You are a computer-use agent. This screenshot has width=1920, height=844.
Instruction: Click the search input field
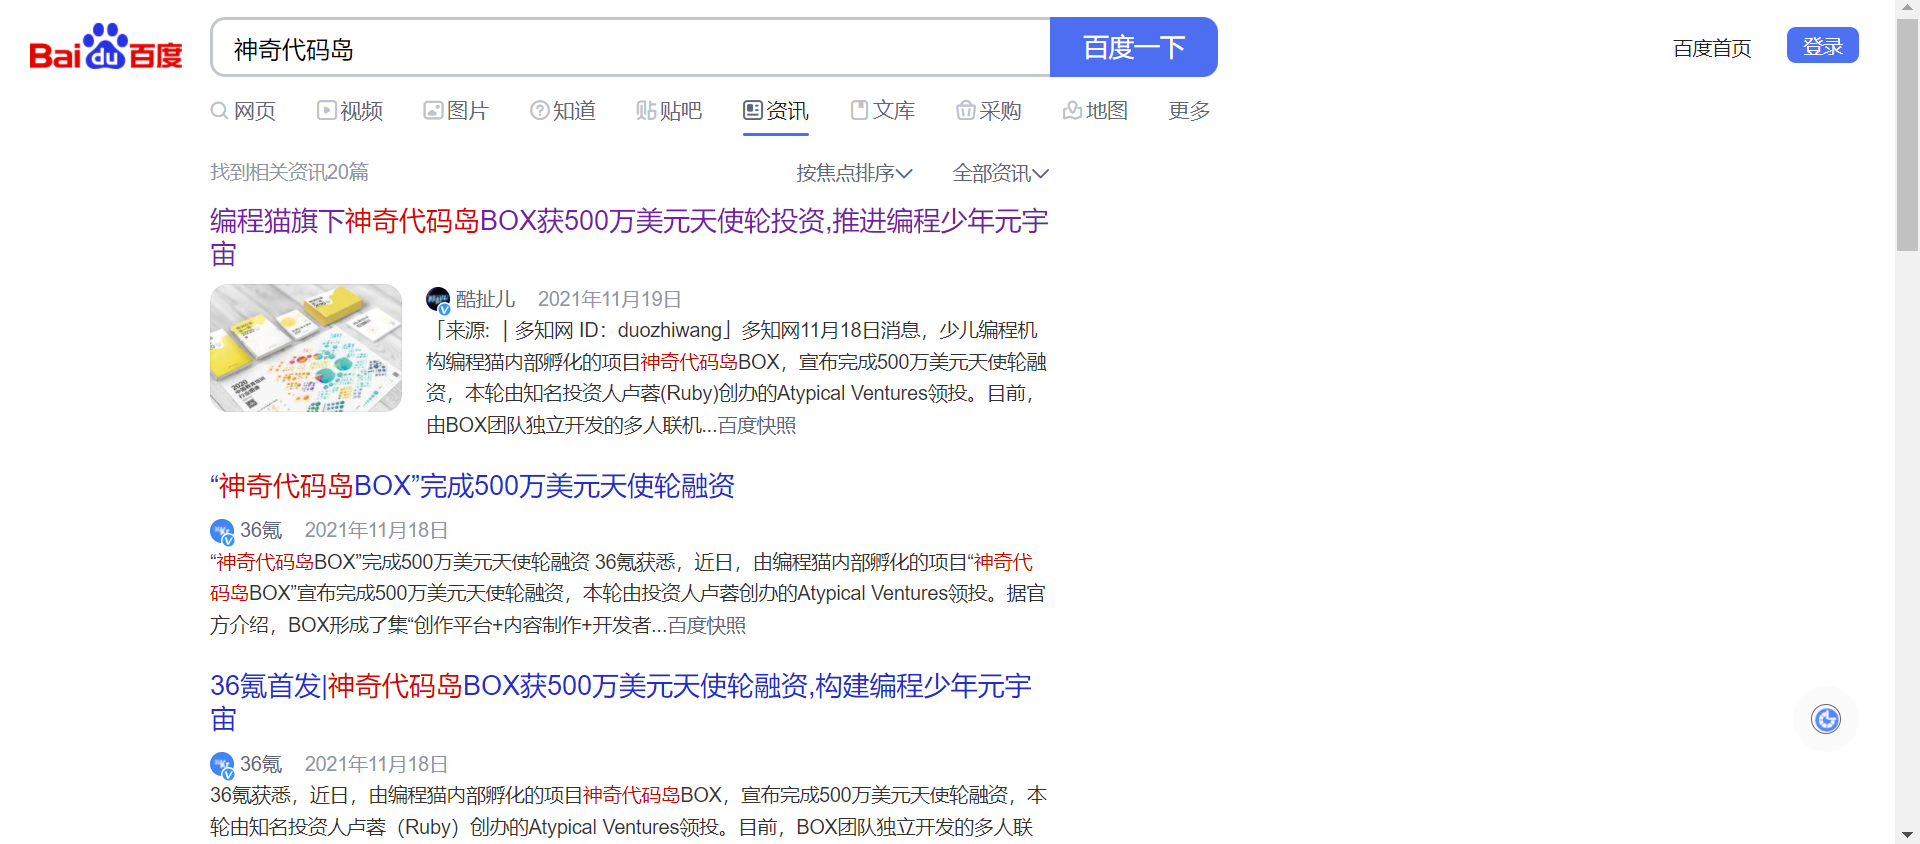click(x=630, y=47)
